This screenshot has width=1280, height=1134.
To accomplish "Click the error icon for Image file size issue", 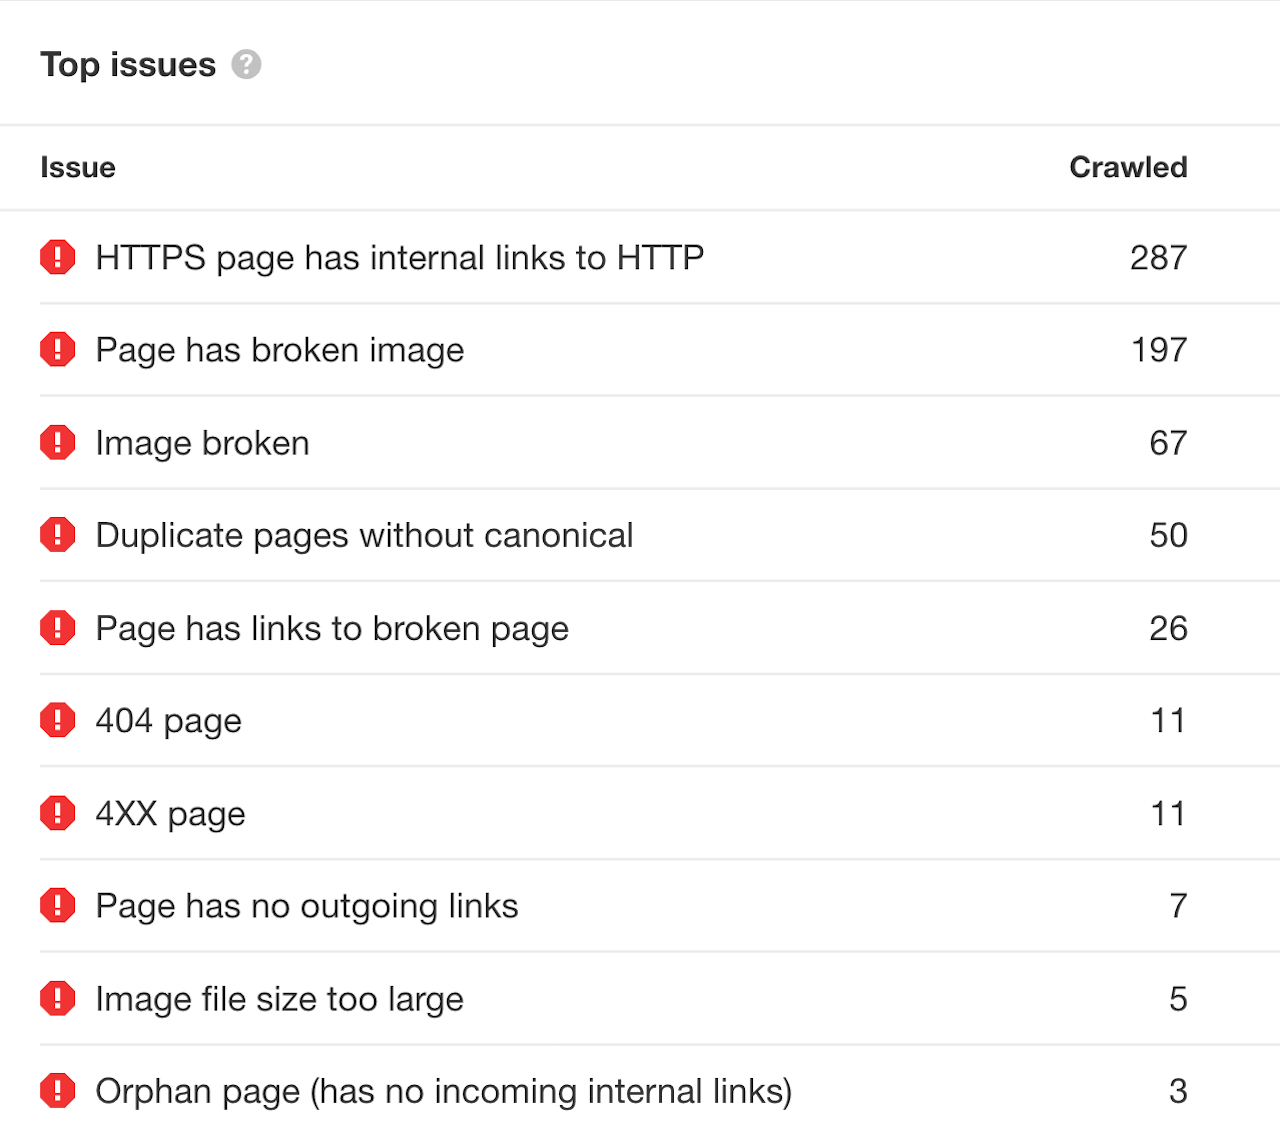I will click(58, 998).
